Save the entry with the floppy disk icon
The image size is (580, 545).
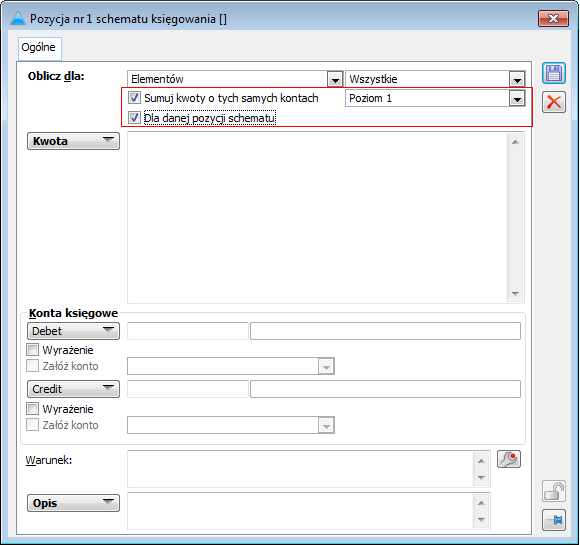coord(554,73)
